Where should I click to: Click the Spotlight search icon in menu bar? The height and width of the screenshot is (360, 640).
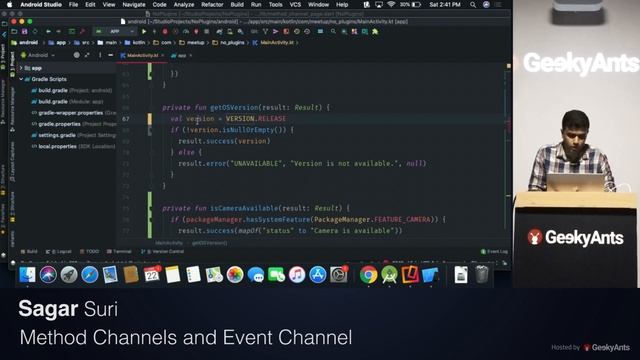473,4
